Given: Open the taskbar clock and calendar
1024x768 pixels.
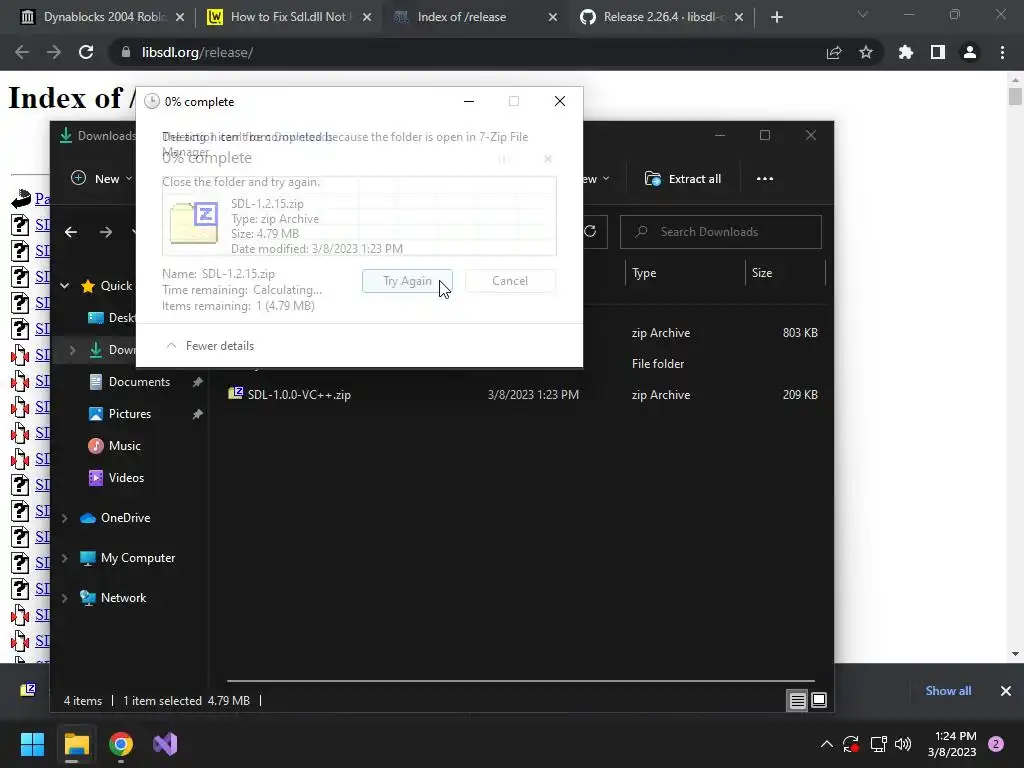Looking at the screenshot, I should (x=952, y=744).
